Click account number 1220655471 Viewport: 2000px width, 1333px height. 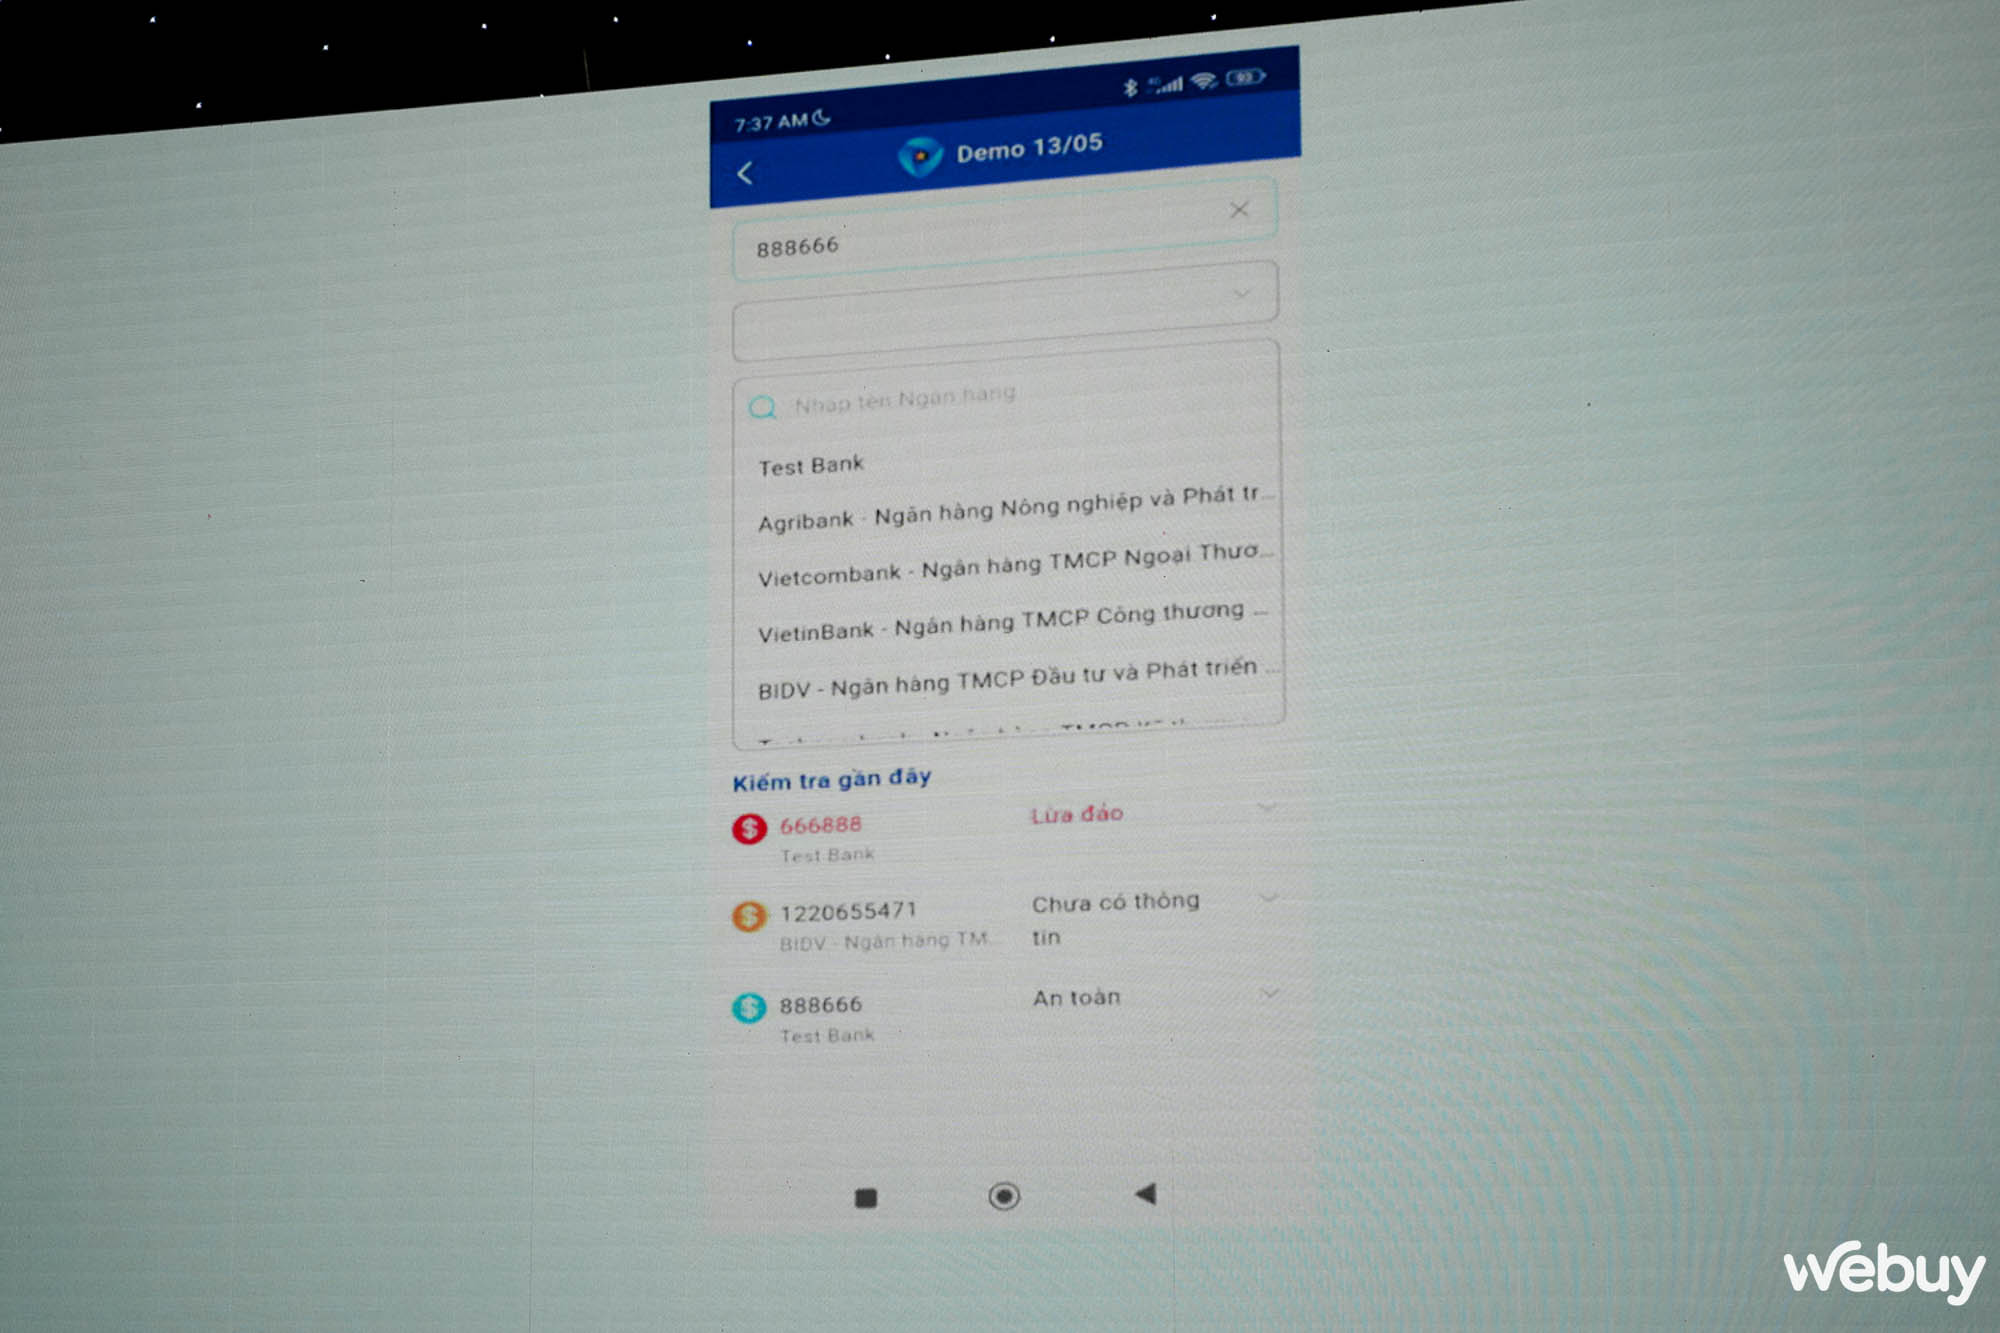pyautogui.click(x=848, y=912)
